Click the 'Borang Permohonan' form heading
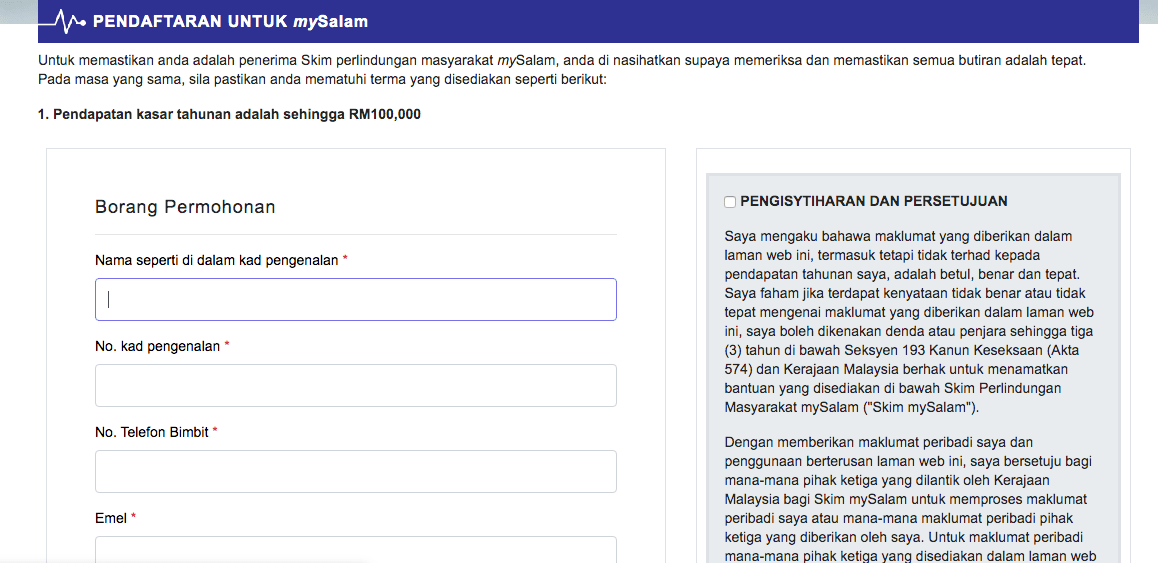Image resolution: width=1158 pixels, height=563 pixels. click(185, 208)
